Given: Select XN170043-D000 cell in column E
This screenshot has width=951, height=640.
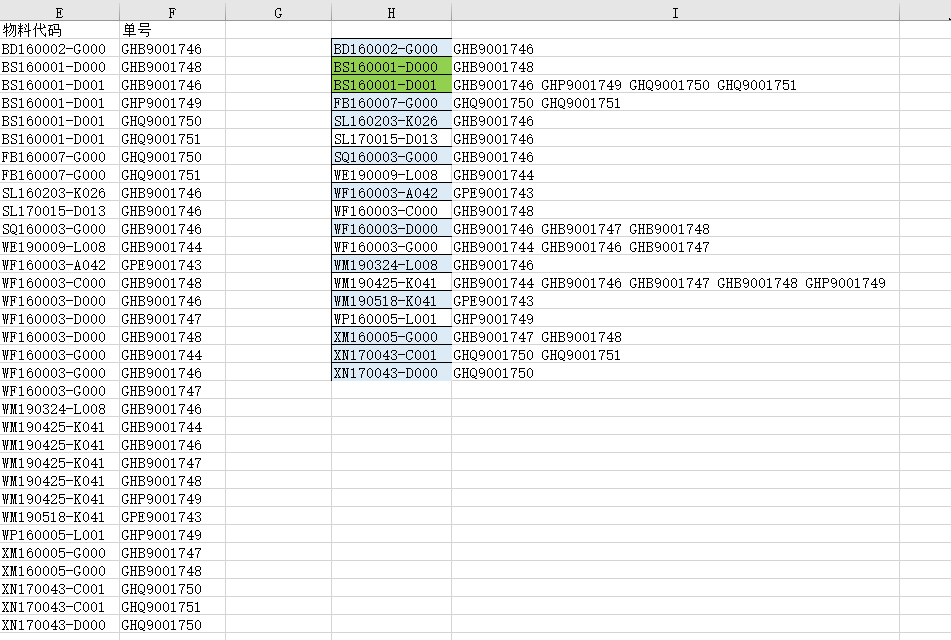Looking at the screenshot, I should (x=59, y=625).
